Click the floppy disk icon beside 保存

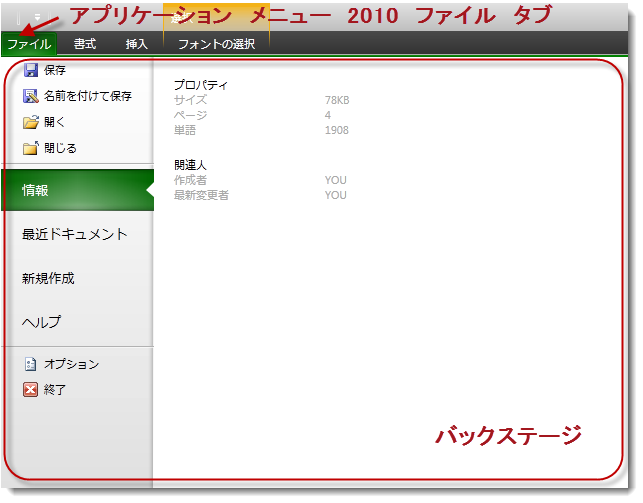coord(31,70)
